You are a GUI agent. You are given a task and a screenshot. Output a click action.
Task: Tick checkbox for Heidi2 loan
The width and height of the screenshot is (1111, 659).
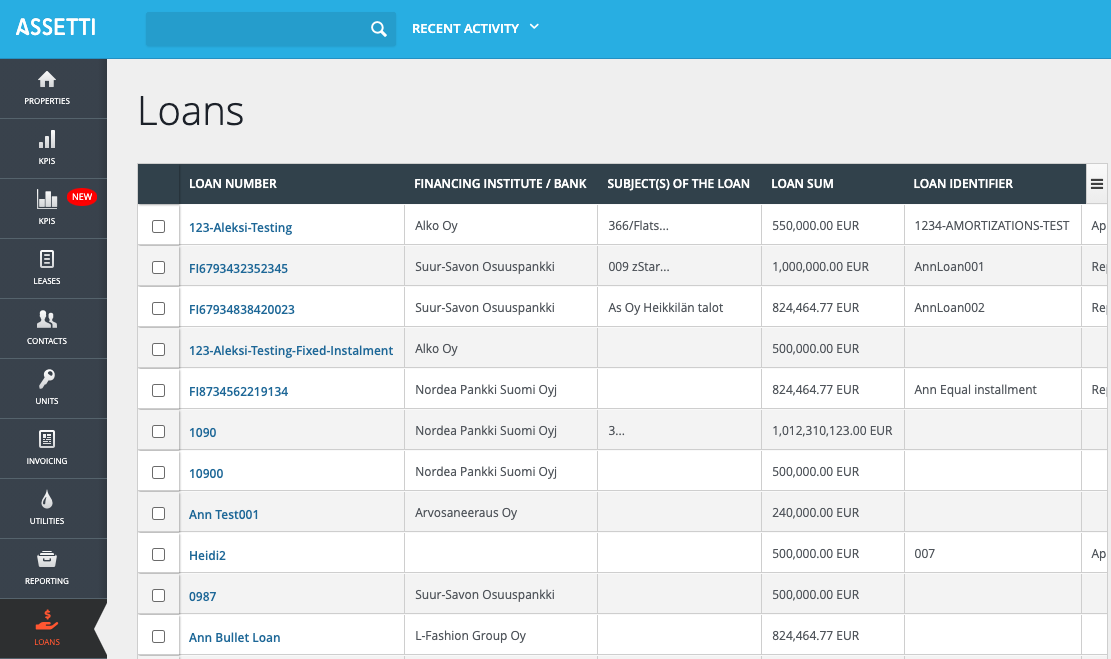(159, 554)
